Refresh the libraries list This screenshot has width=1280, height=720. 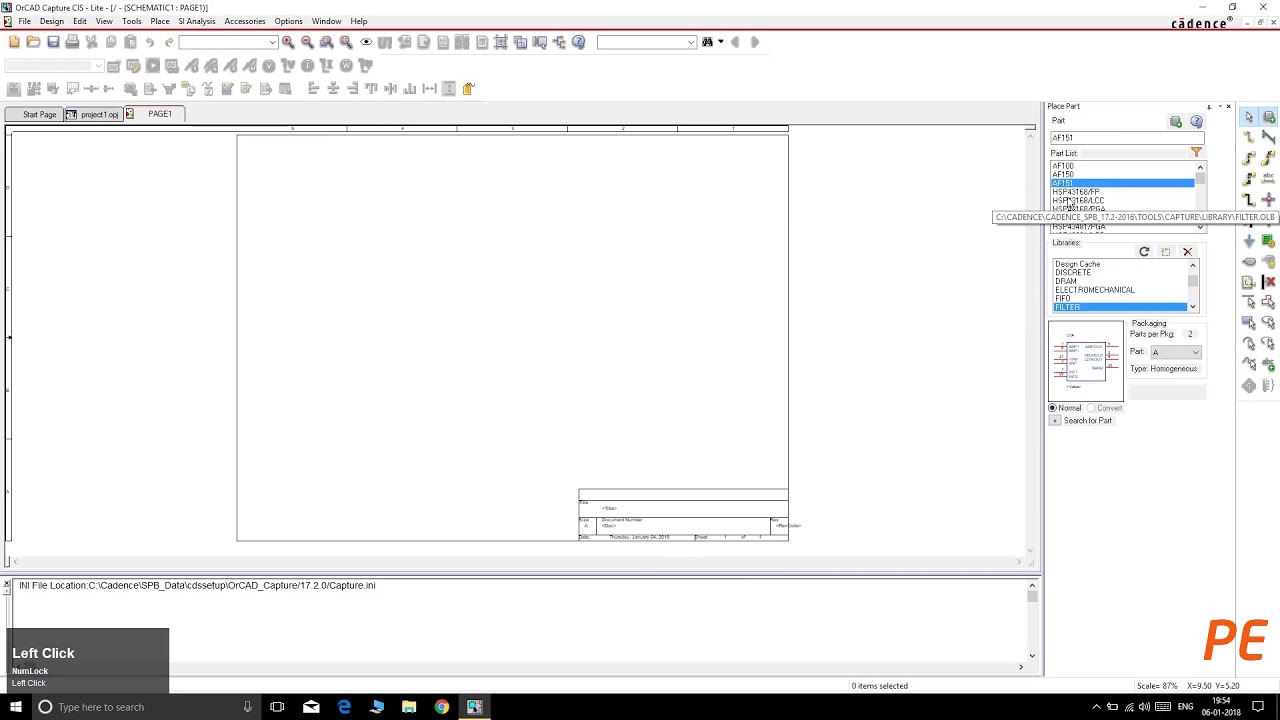click(1144, 251)
